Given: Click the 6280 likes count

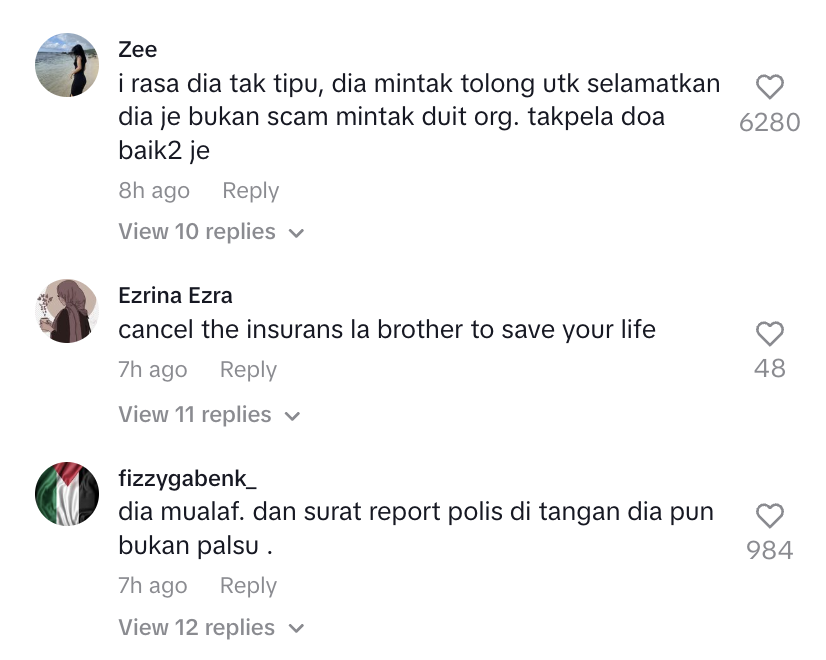Looking at the screenshot, I should tap(770, 122).
